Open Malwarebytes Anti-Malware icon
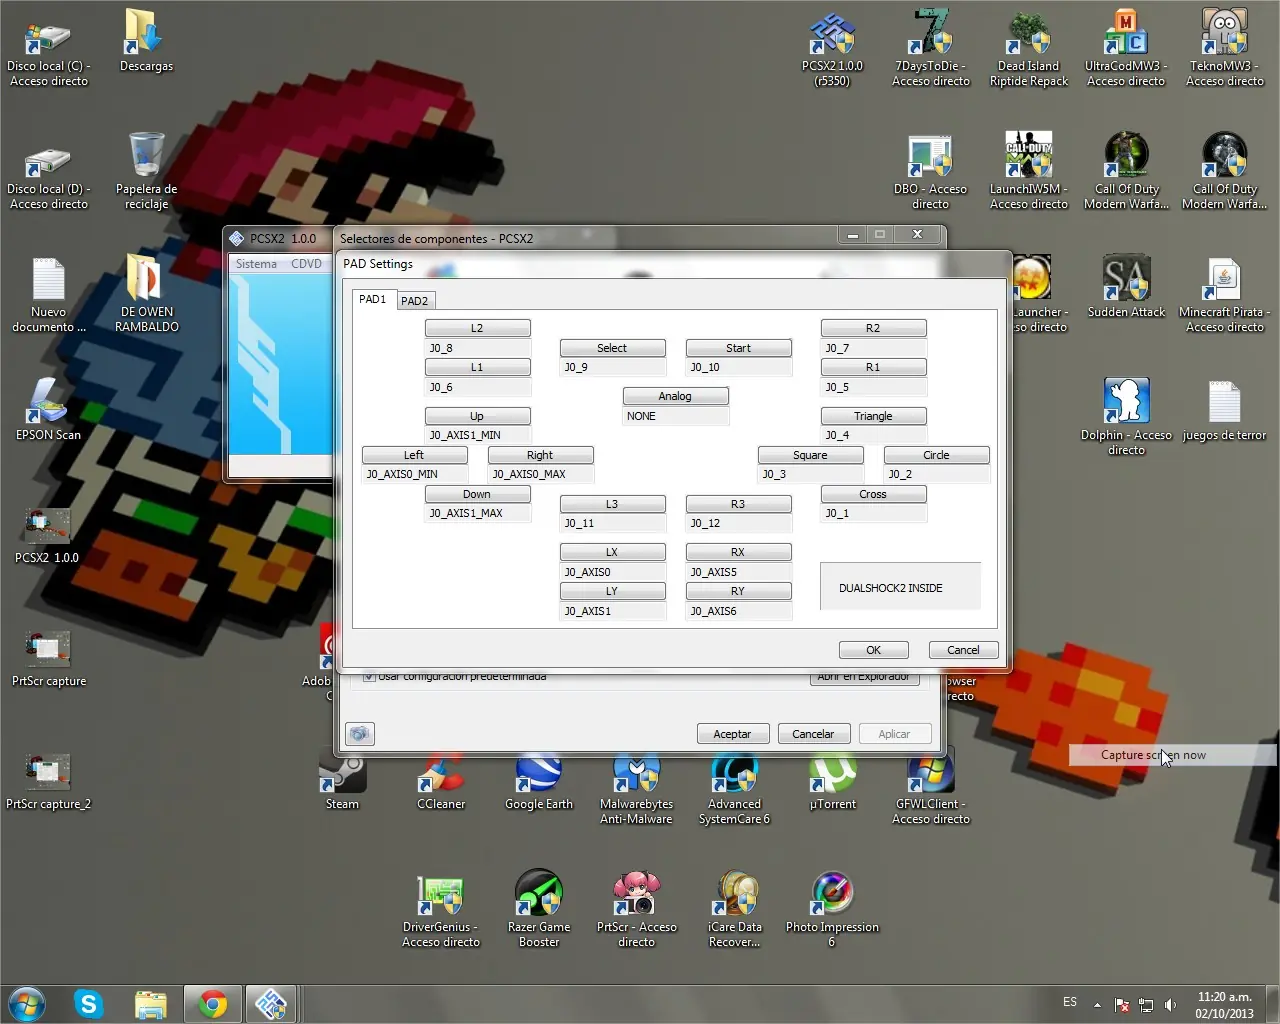The width and height of the screenshot is (1280, 1024). [x=637, y=789]
